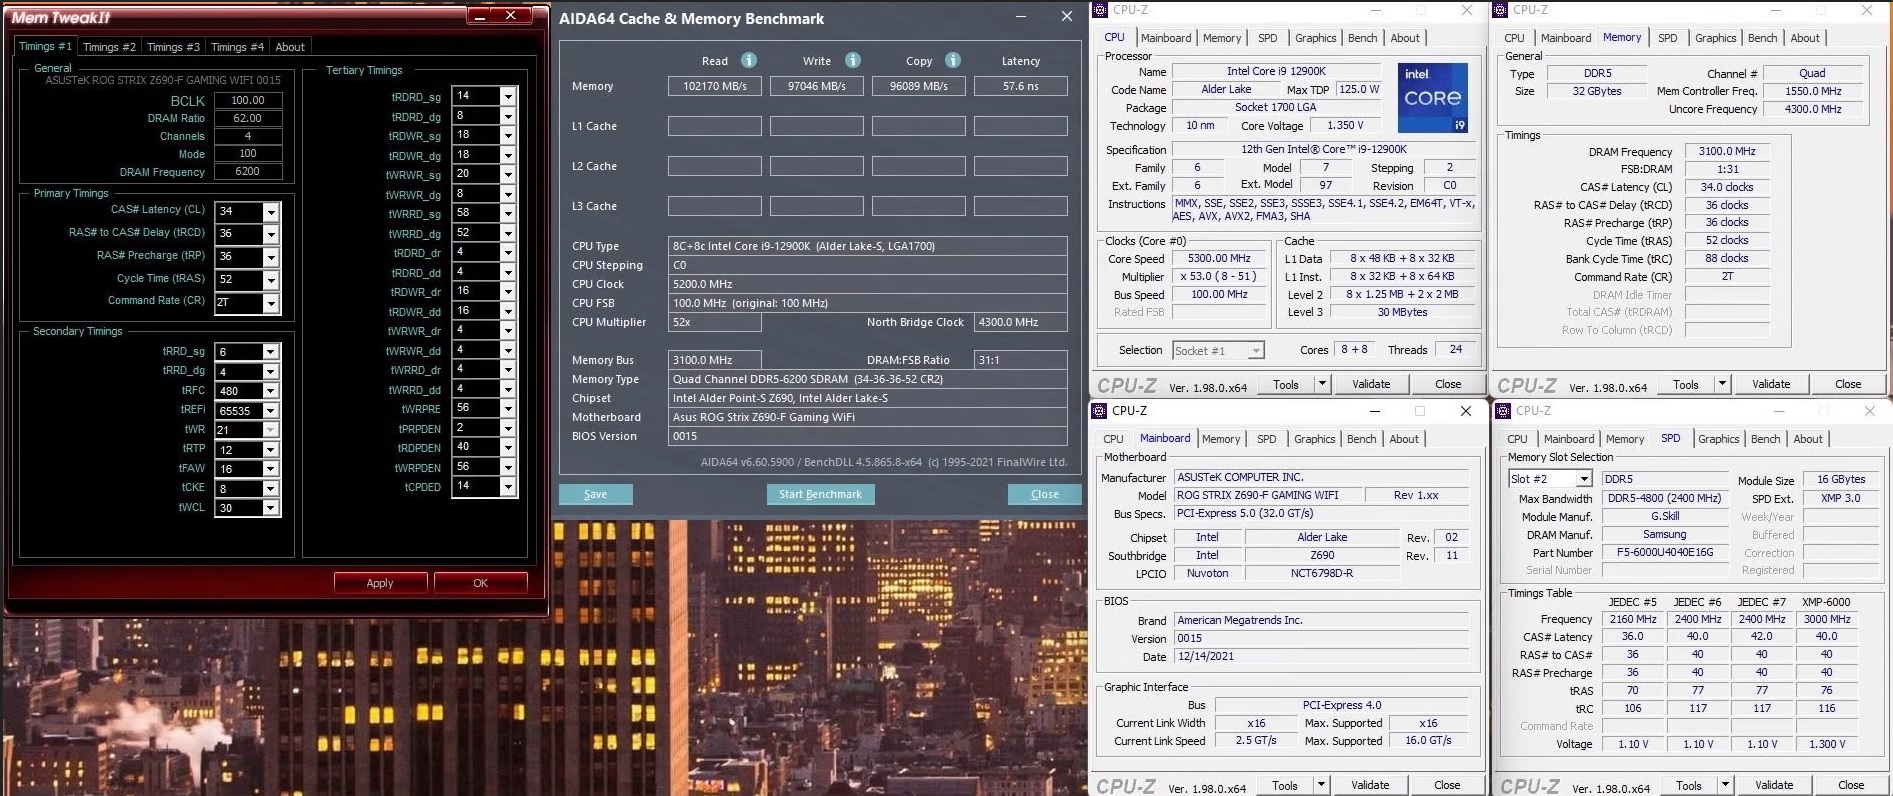1893x796 pixels.
Task: Click the CPU Clock field showing 5200.0 MHz
Action: 867,284
